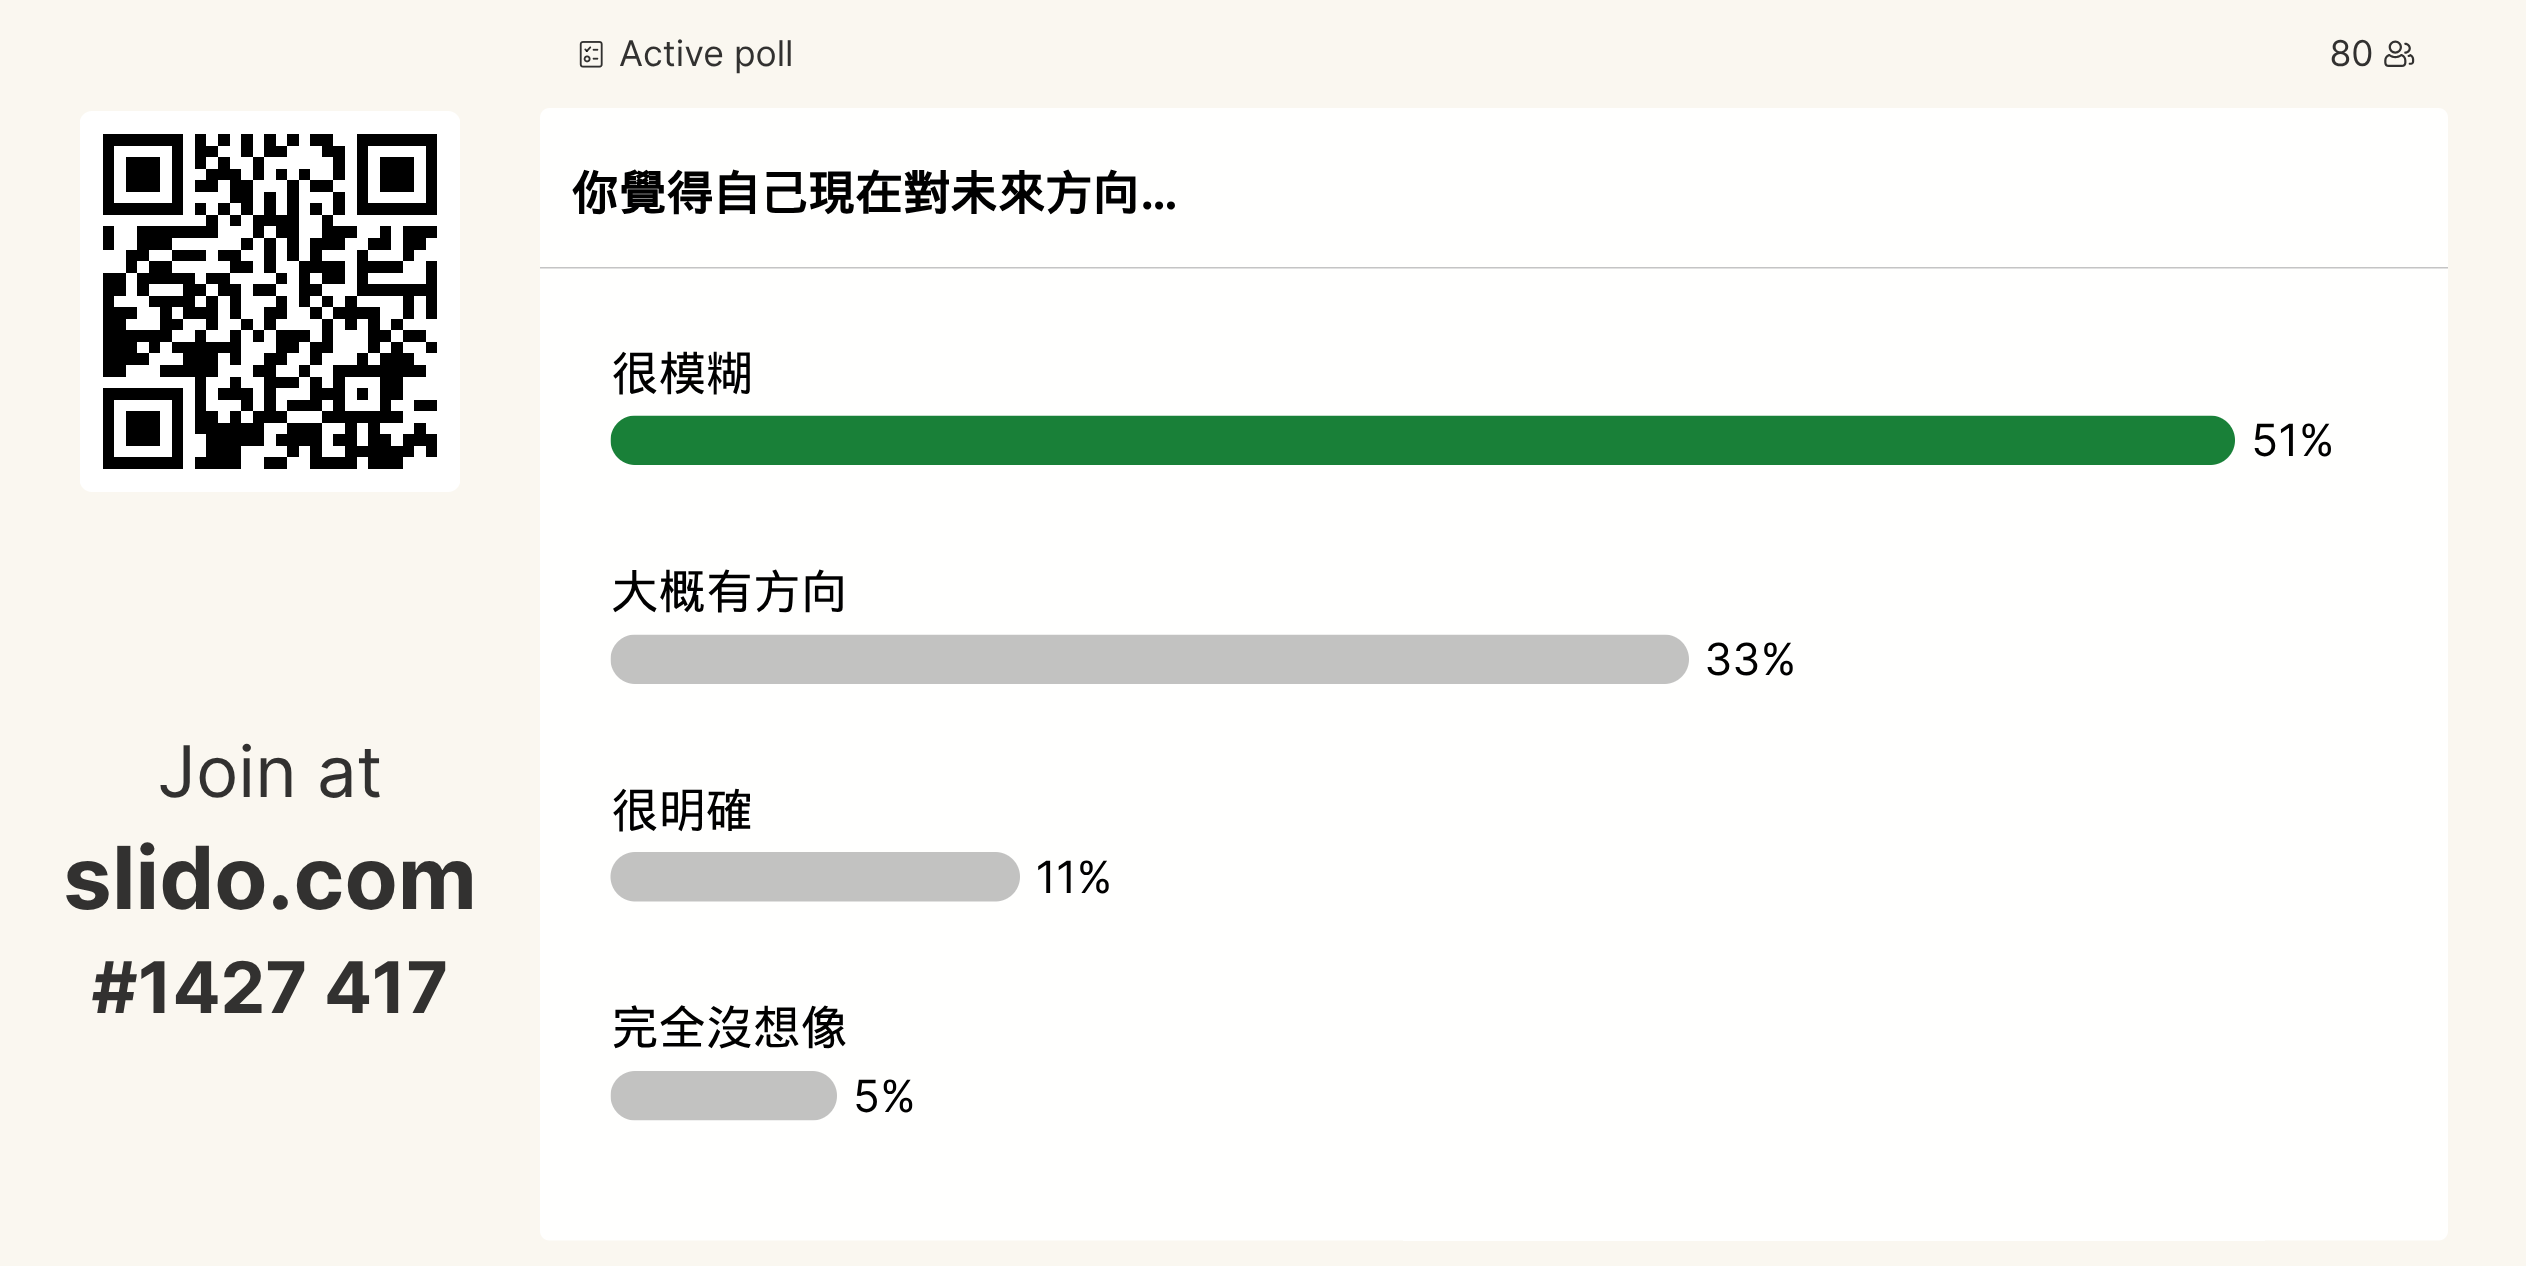Click the 完全沒想像 gray result bar

723,1096
